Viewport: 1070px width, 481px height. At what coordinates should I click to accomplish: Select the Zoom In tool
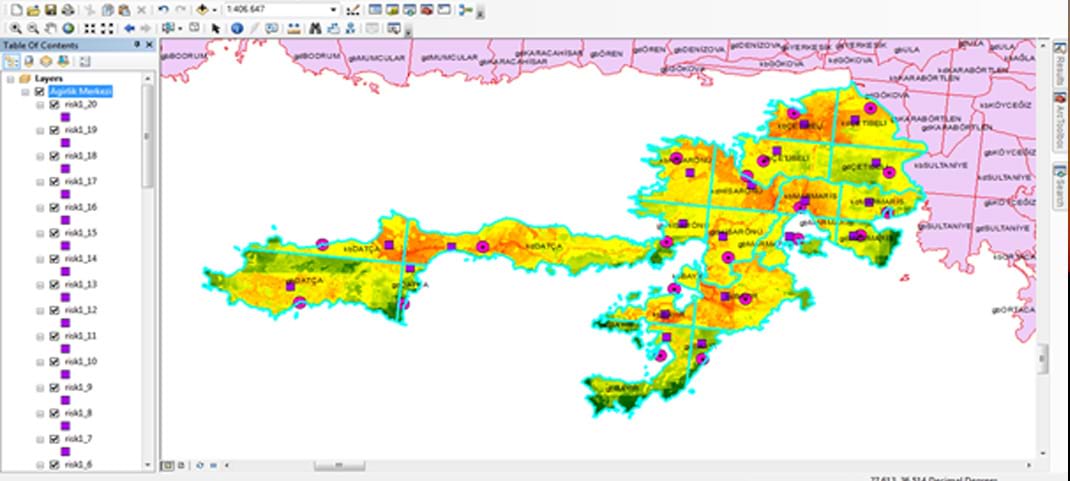pos(15,29)
